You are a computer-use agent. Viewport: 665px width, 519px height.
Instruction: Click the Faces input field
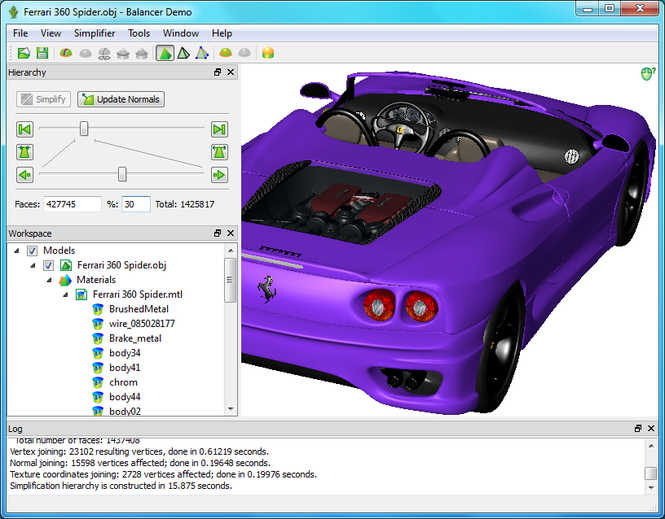(72, 204)
